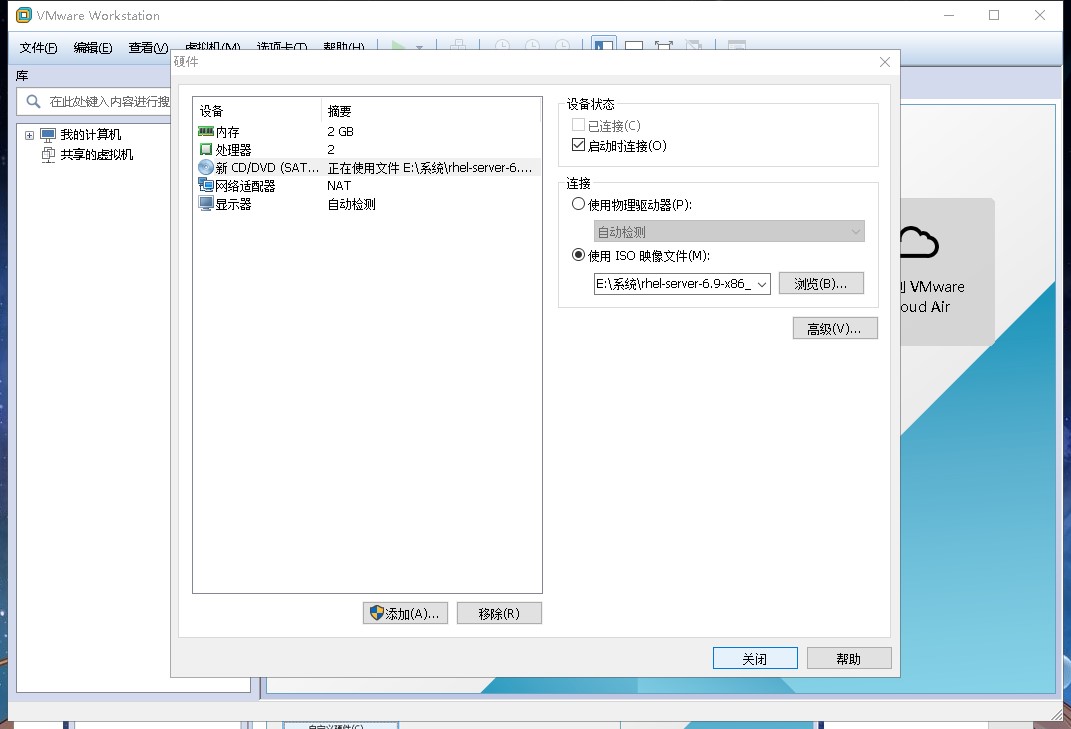Maximize the VMware Workstation window
1071x729 pixels.
coord(994,15)
